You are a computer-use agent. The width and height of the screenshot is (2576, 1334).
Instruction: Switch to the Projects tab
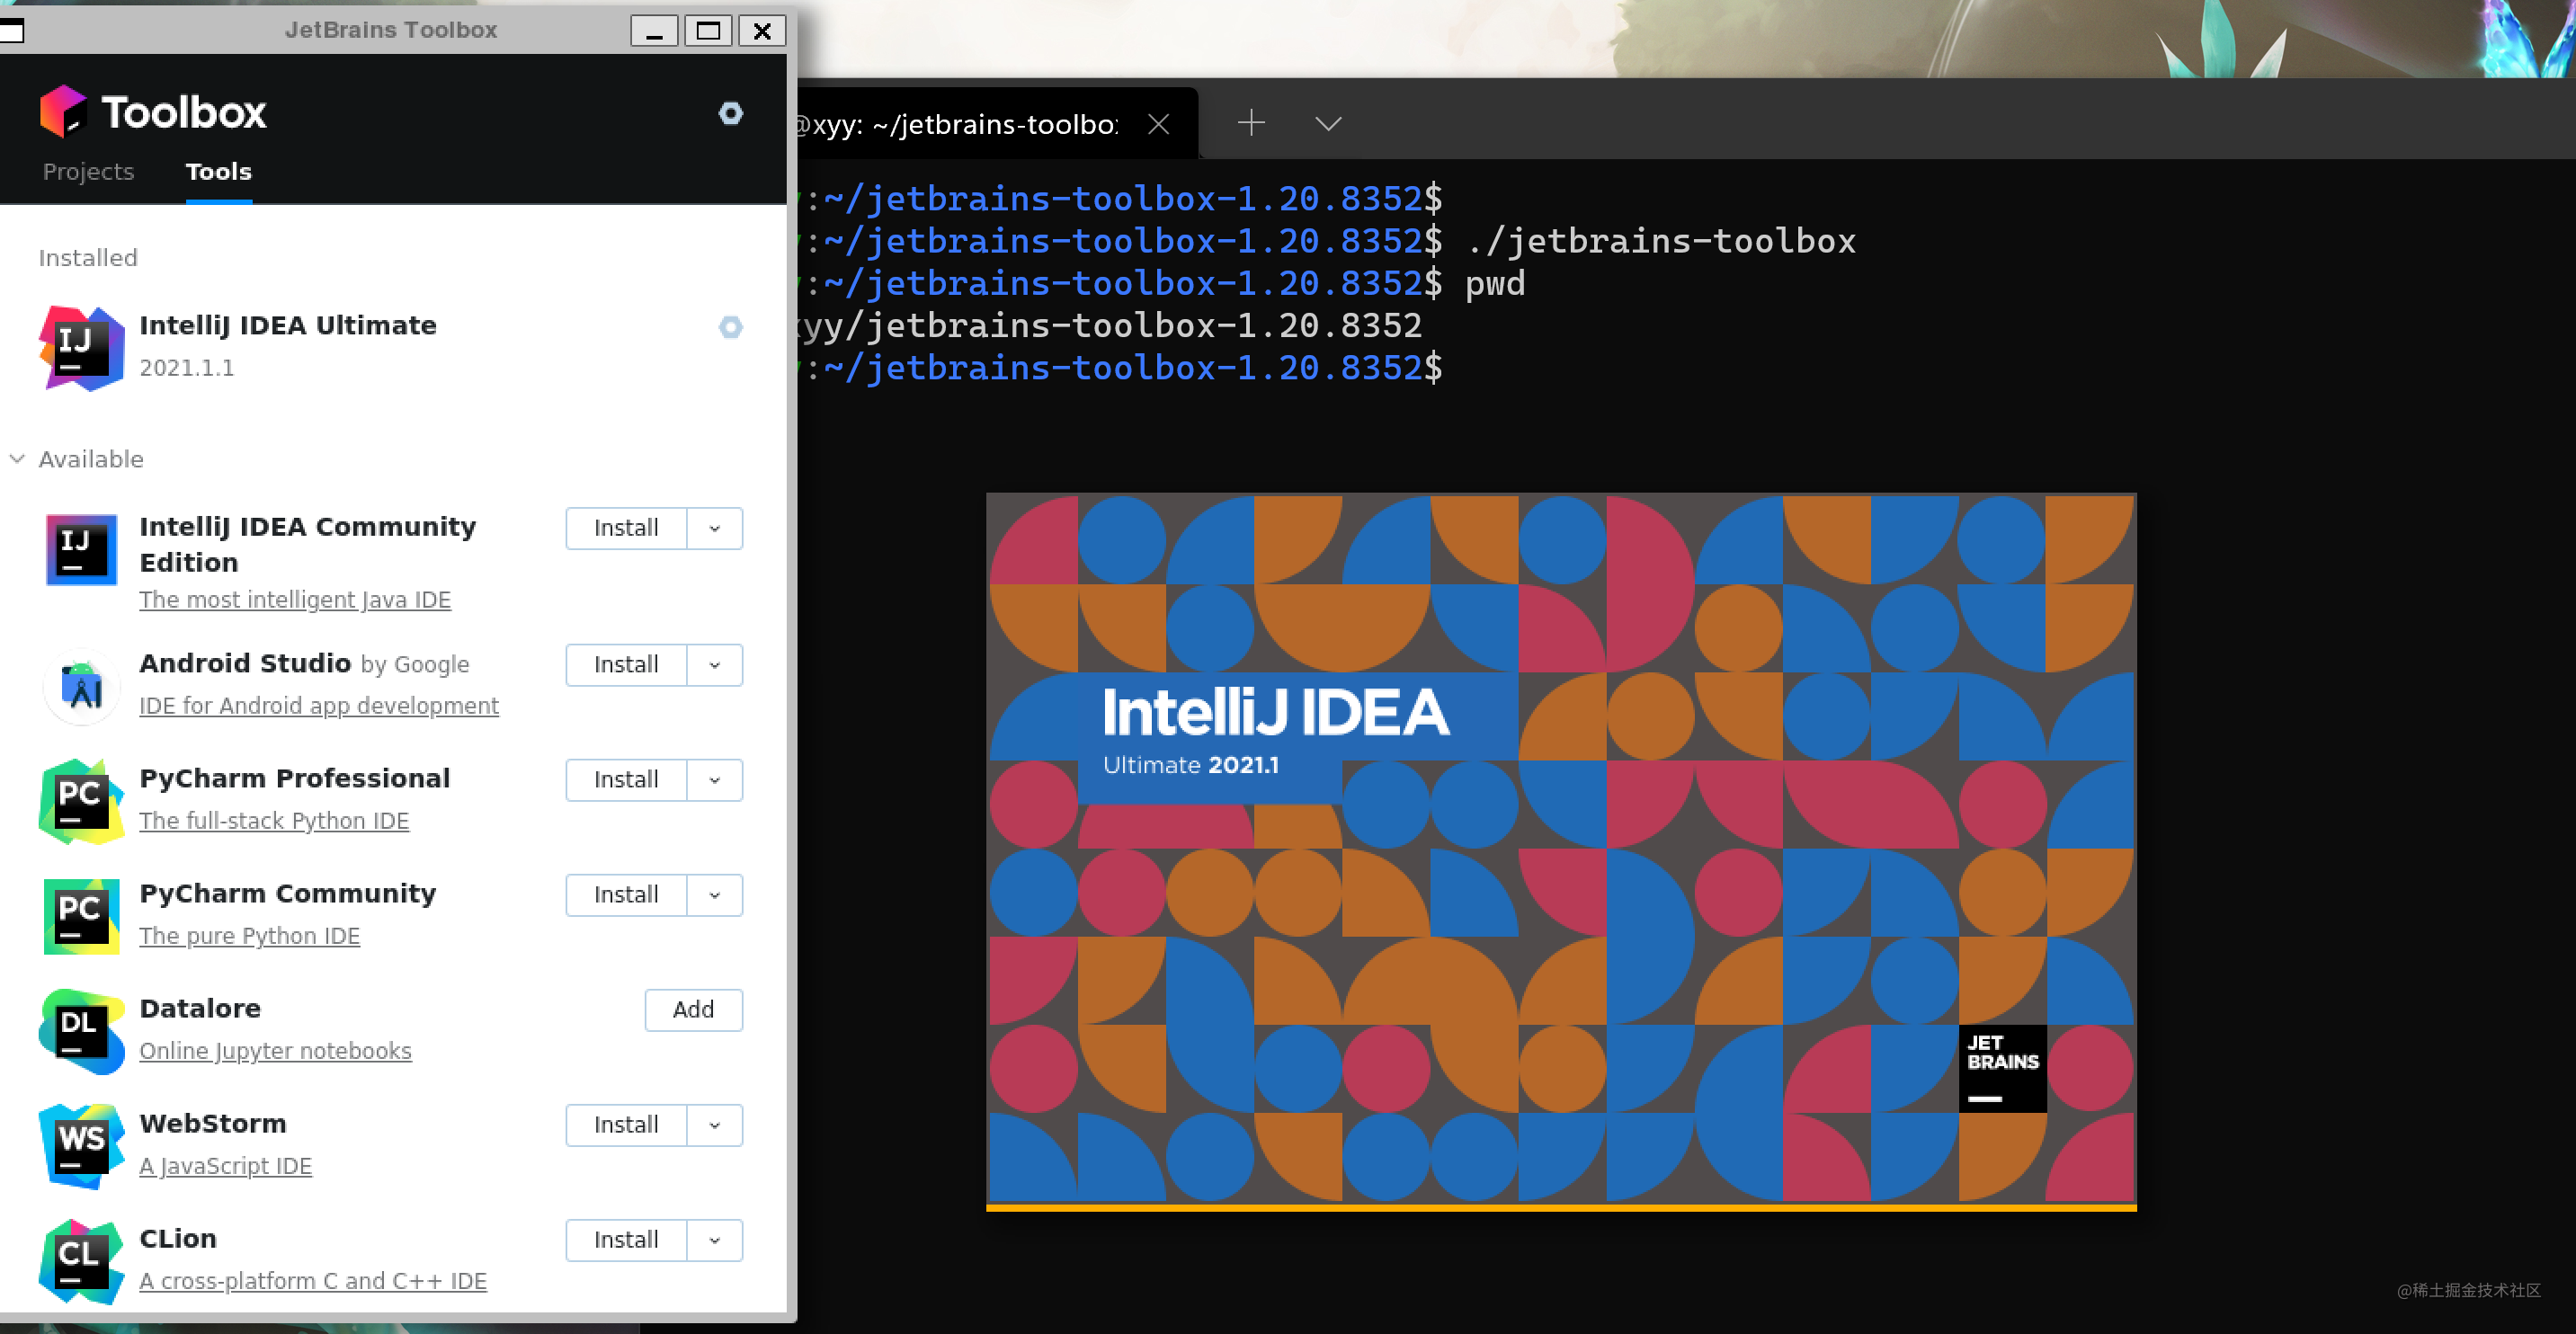[88, 171]
